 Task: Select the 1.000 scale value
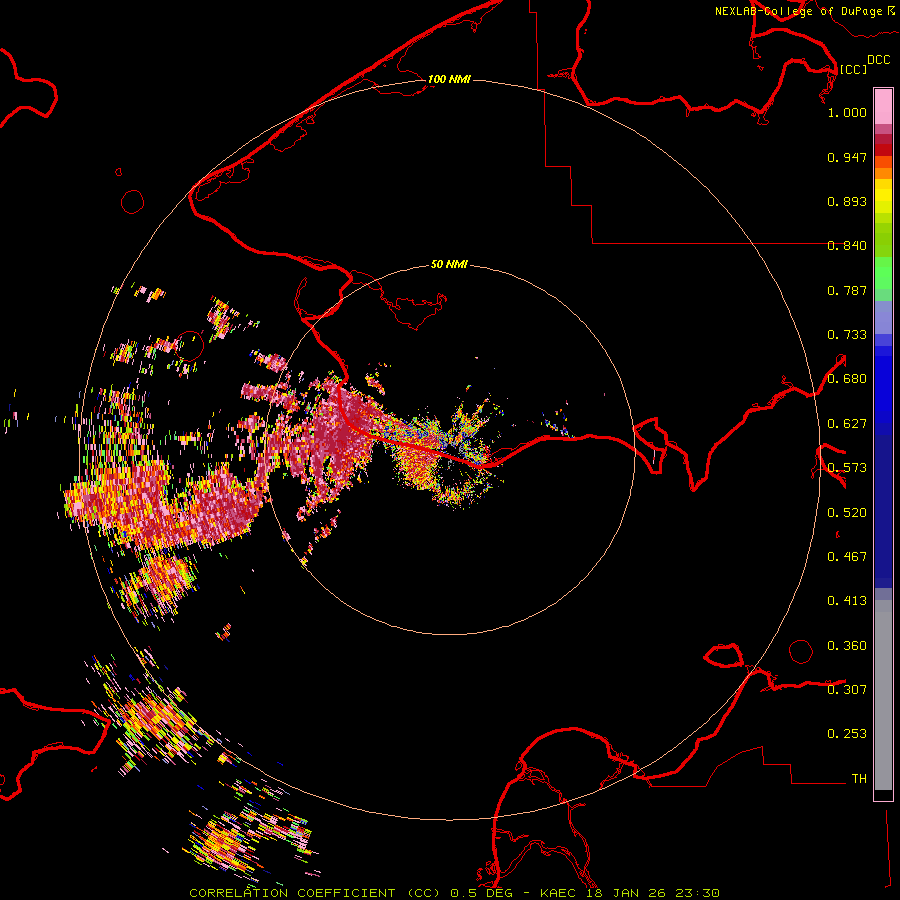coord(847,113)
